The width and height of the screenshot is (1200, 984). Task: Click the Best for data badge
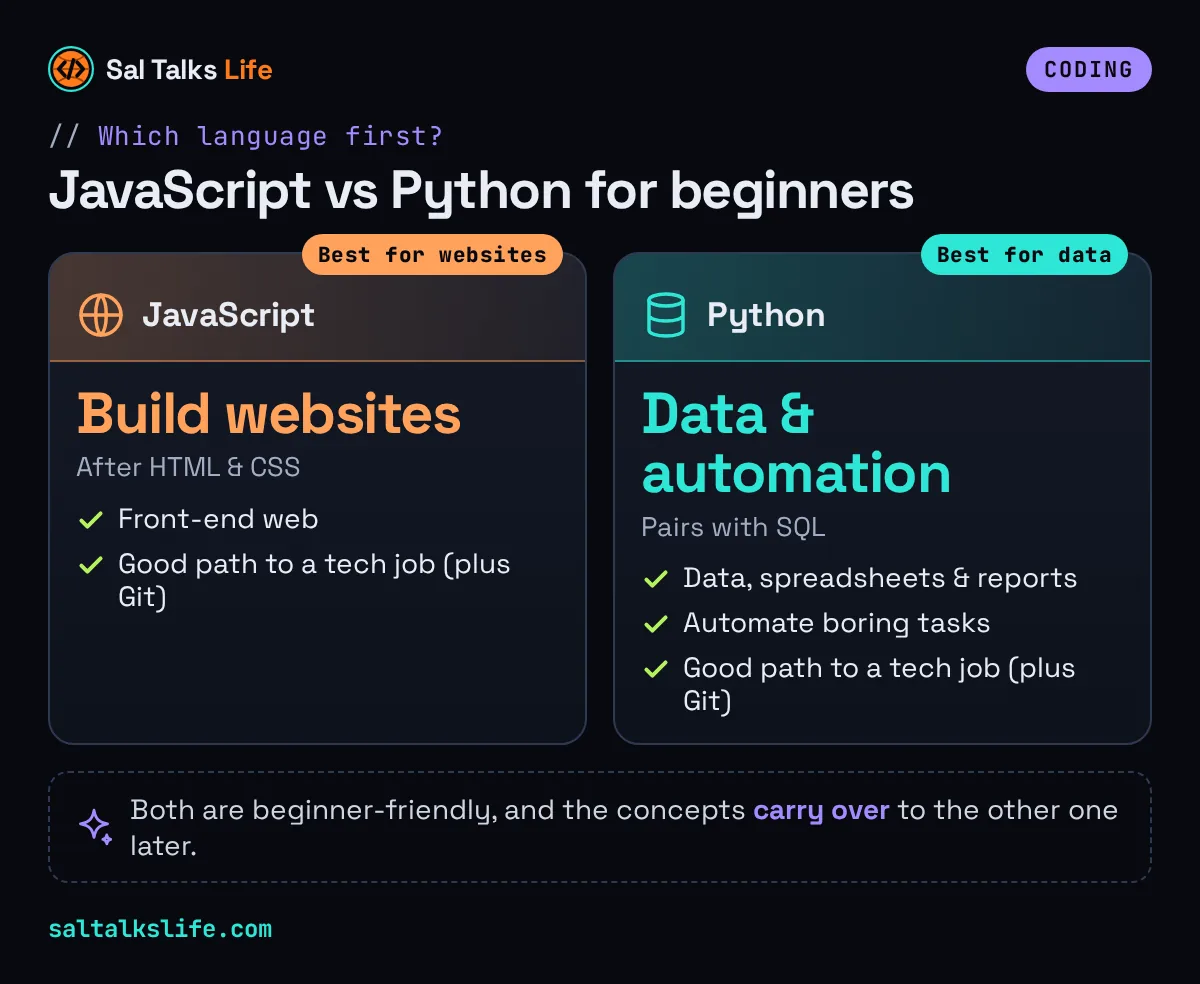click(1024, 255)
